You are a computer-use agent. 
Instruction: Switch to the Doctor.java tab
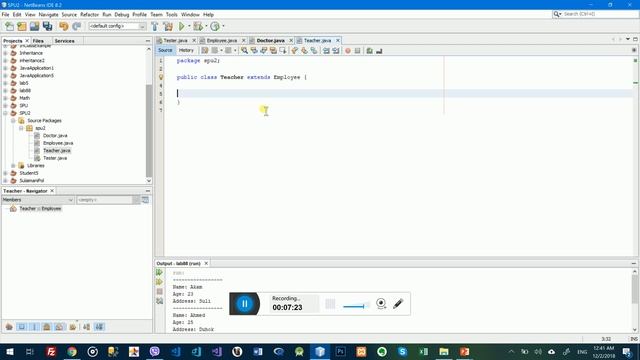pyautogui.click(x=270, y=40)
